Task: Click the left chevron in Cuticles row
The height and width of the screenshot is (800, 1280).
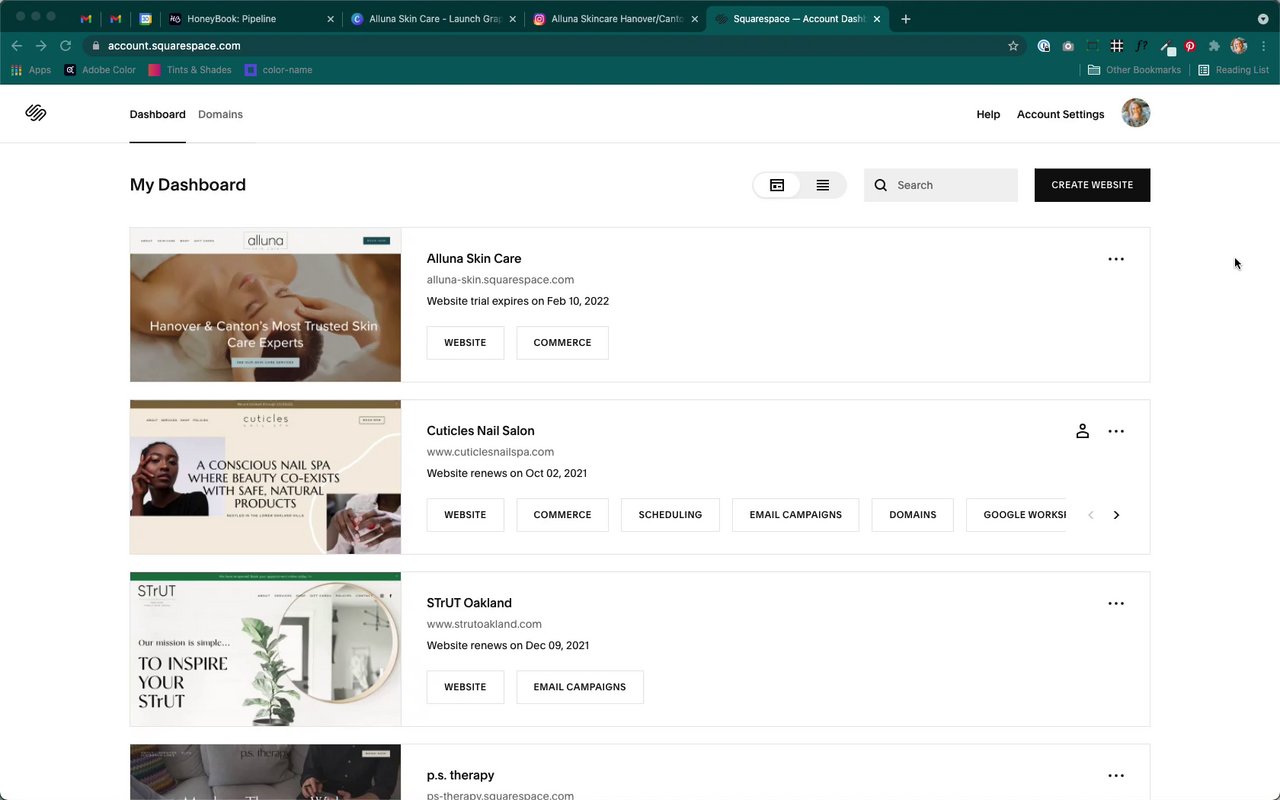Action: [x=1091, y=515]
